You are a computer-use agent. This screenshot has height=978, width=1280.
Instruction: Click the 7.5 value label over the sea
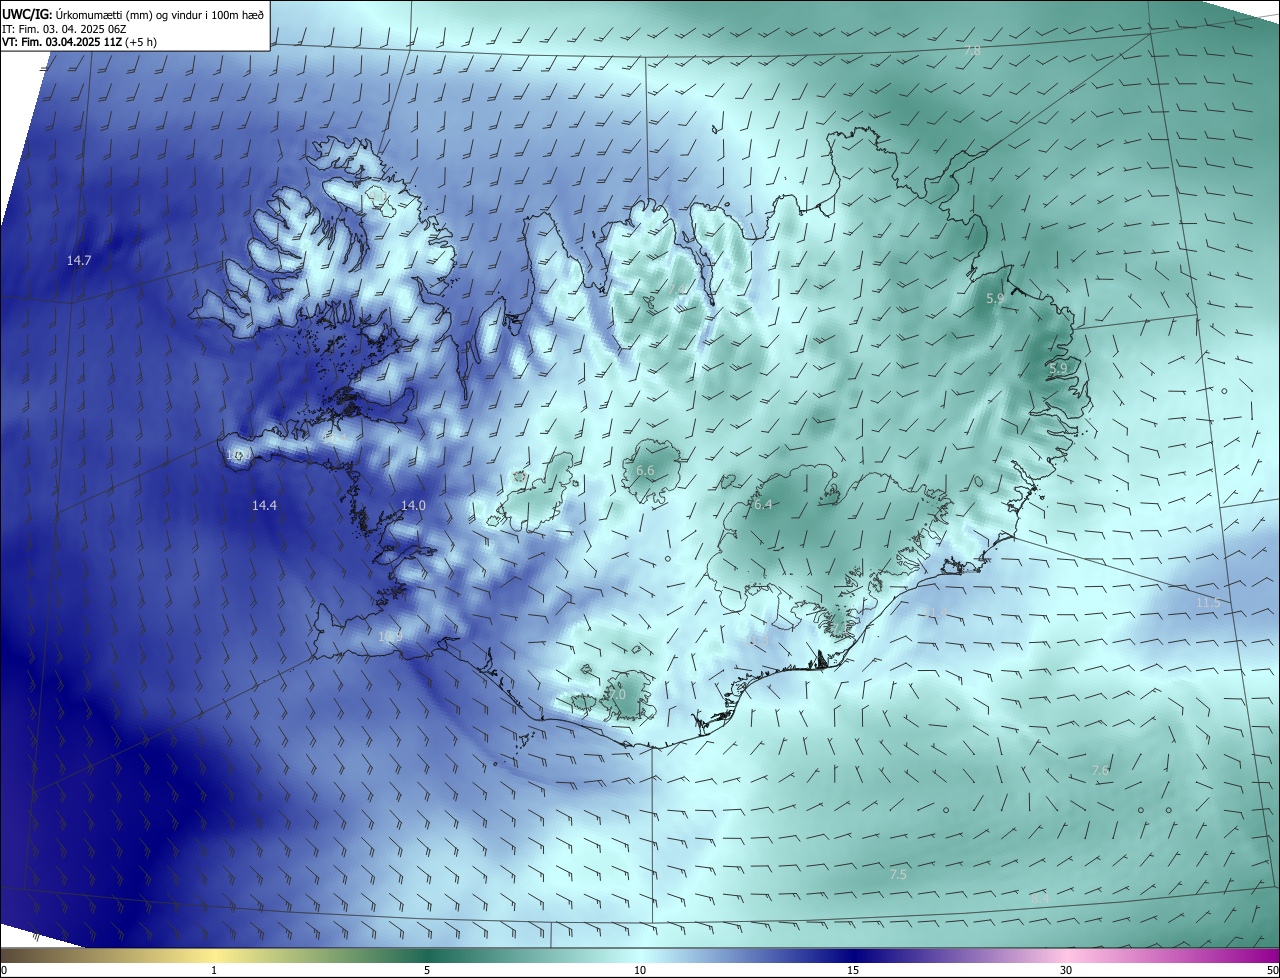[x=898, y=874]
